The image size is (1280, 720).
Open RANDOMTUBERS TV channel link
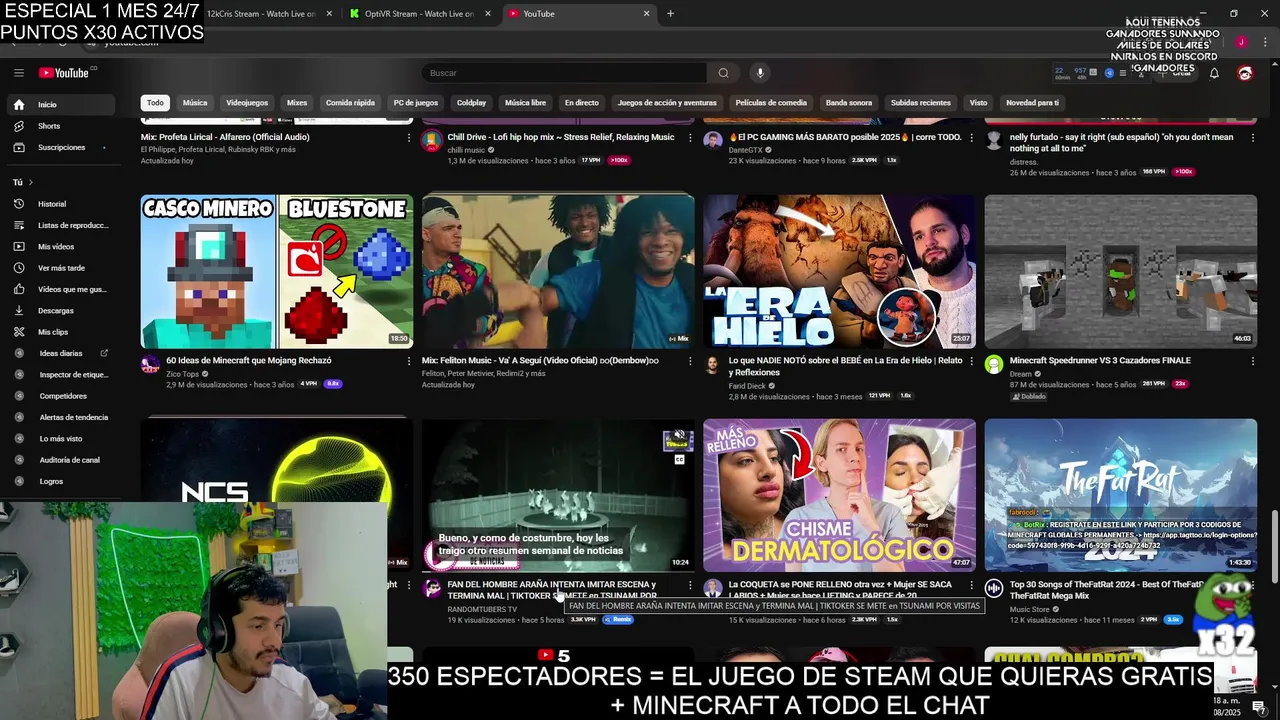coord(482,609)
